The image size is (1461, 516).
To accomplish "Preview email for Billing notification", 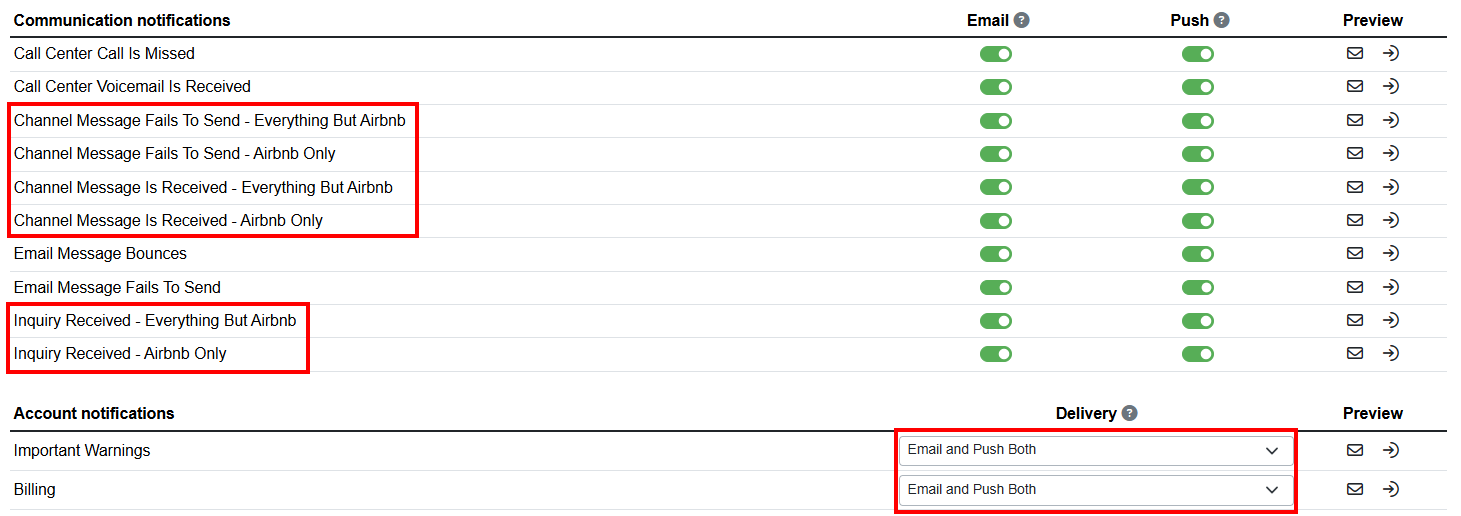I will (1355, 489).
